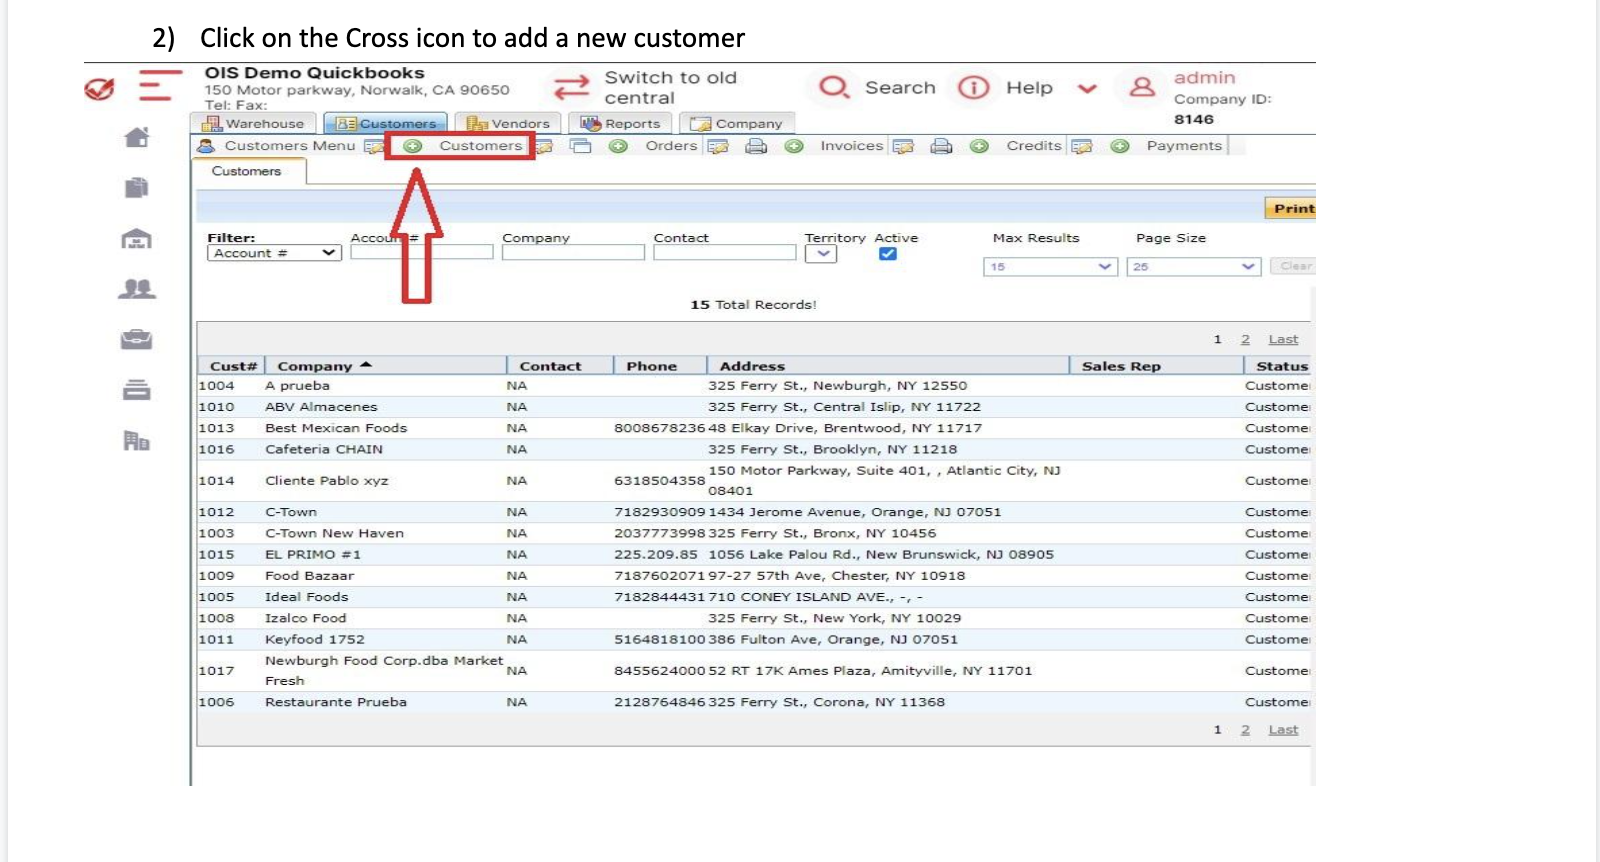Select the Customers sub-tab below toolbar
This screenshot has height=862, width=1600.
click(247, 171)
